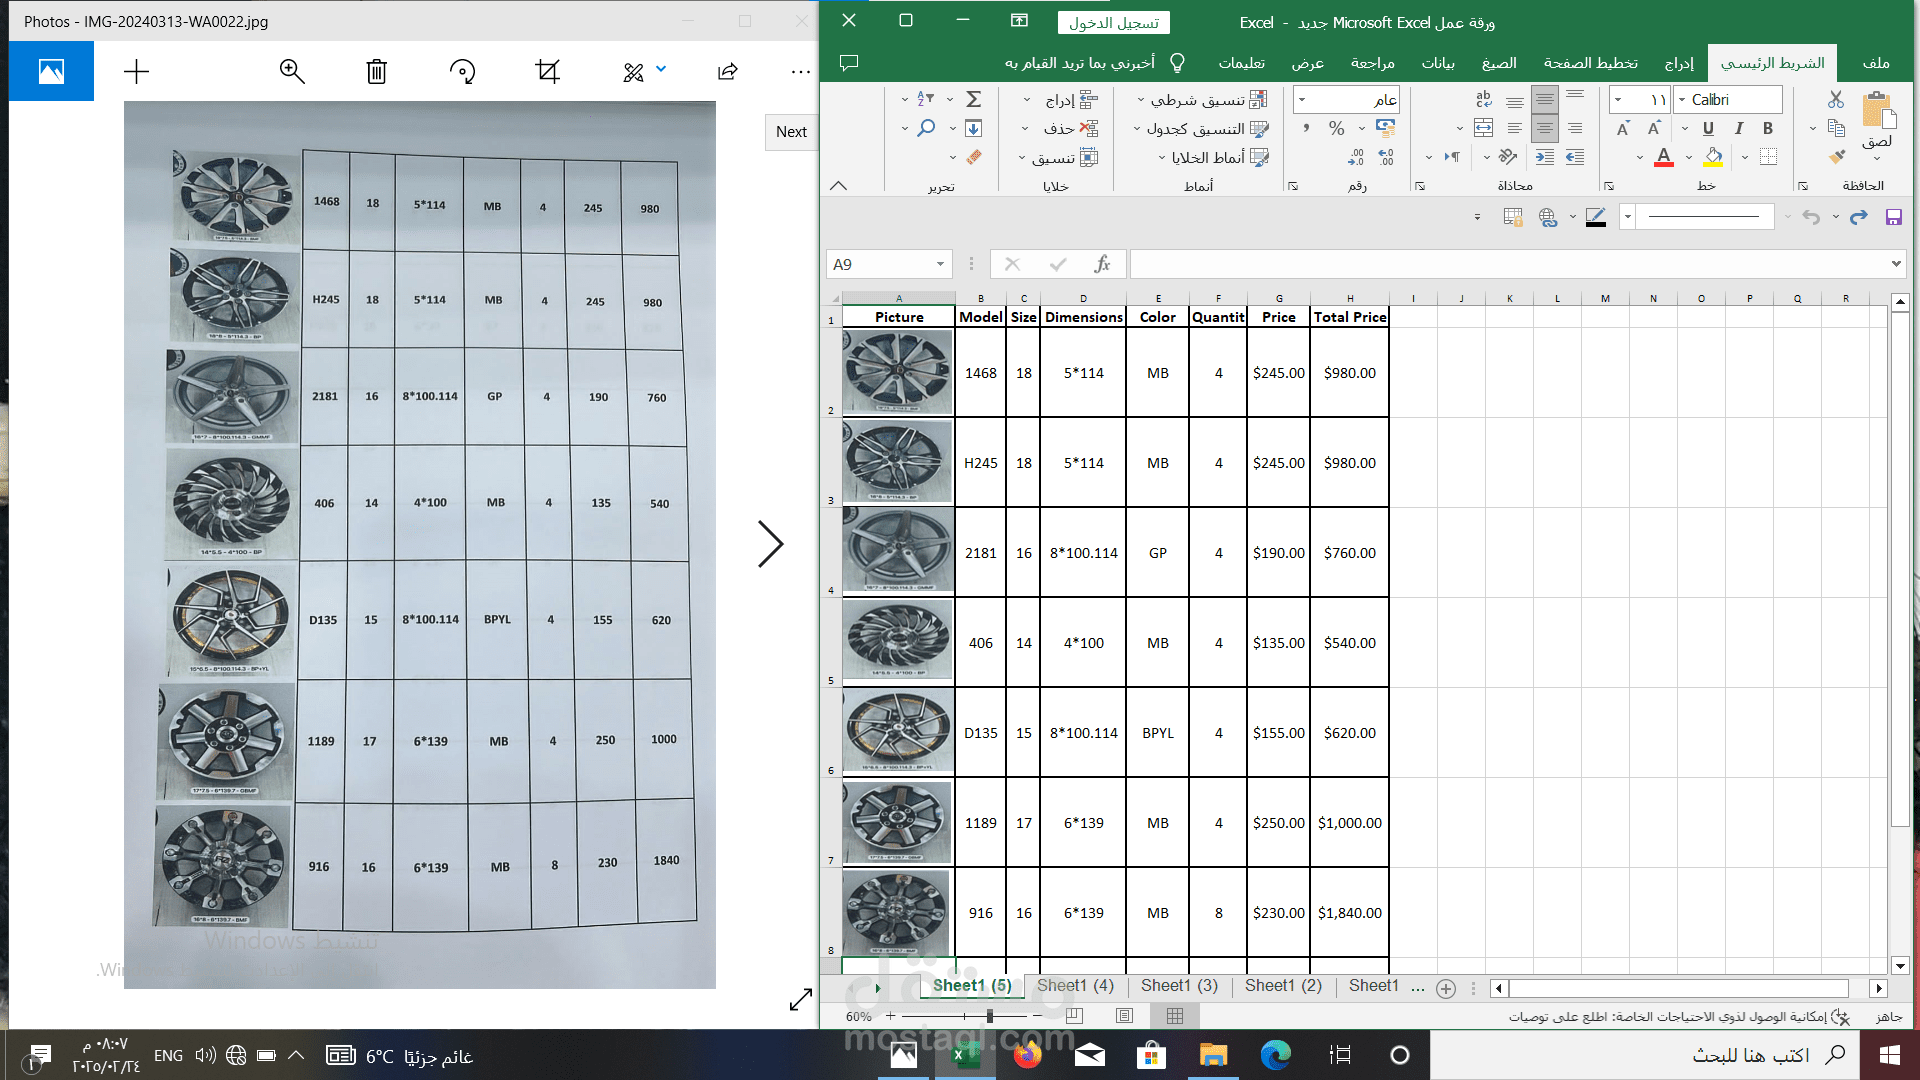Screen dimensions: 1920x1080
Task: Click the Format Painter brush icon
Action: click(1836, 157)
